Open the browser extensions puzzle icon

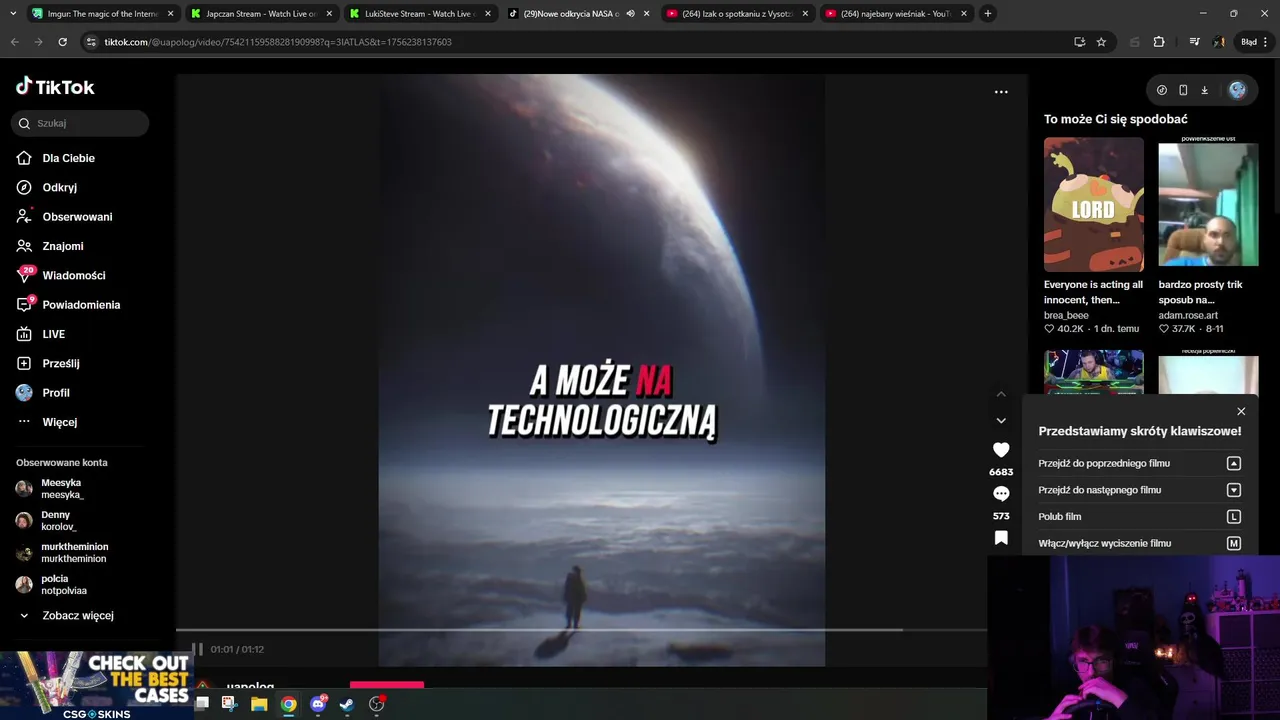tap(1159, 42)
